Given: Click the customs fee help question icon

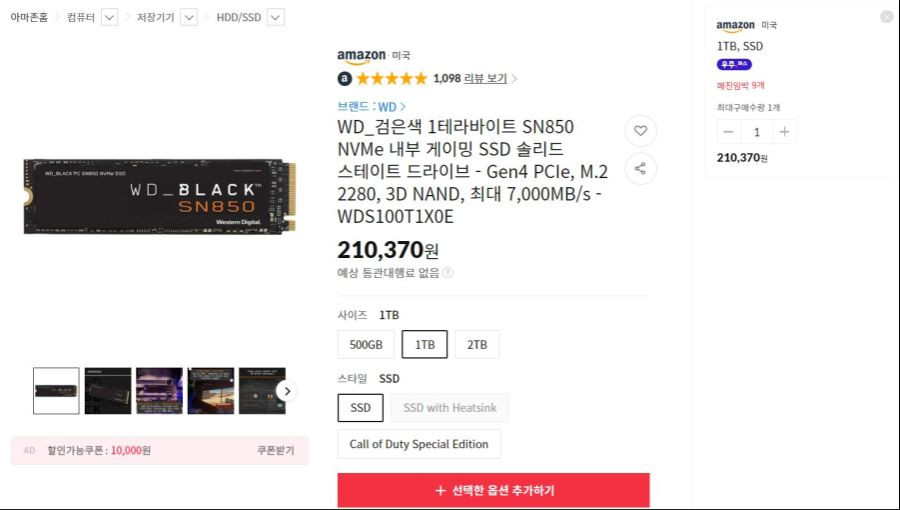Looking at the screenshot, I should coord(448,272).
